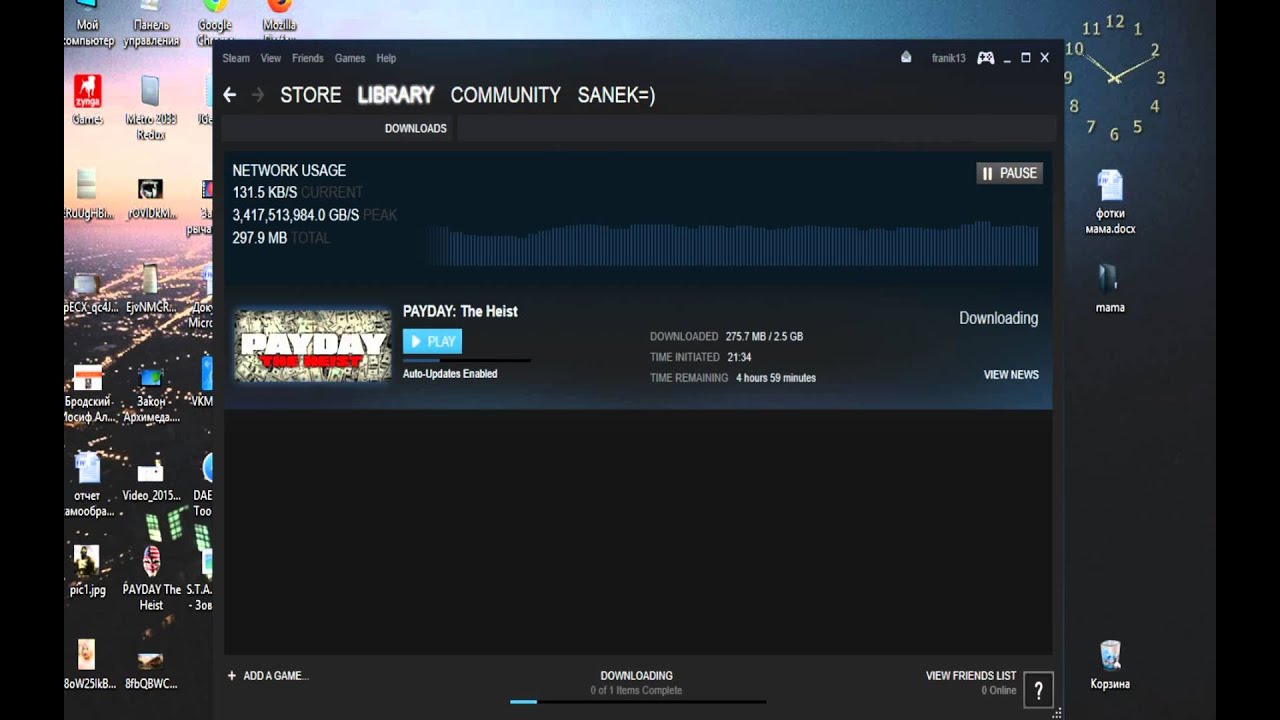
Task: Select rOVIDkM file on desktop
Action: [x=151, y=197]
